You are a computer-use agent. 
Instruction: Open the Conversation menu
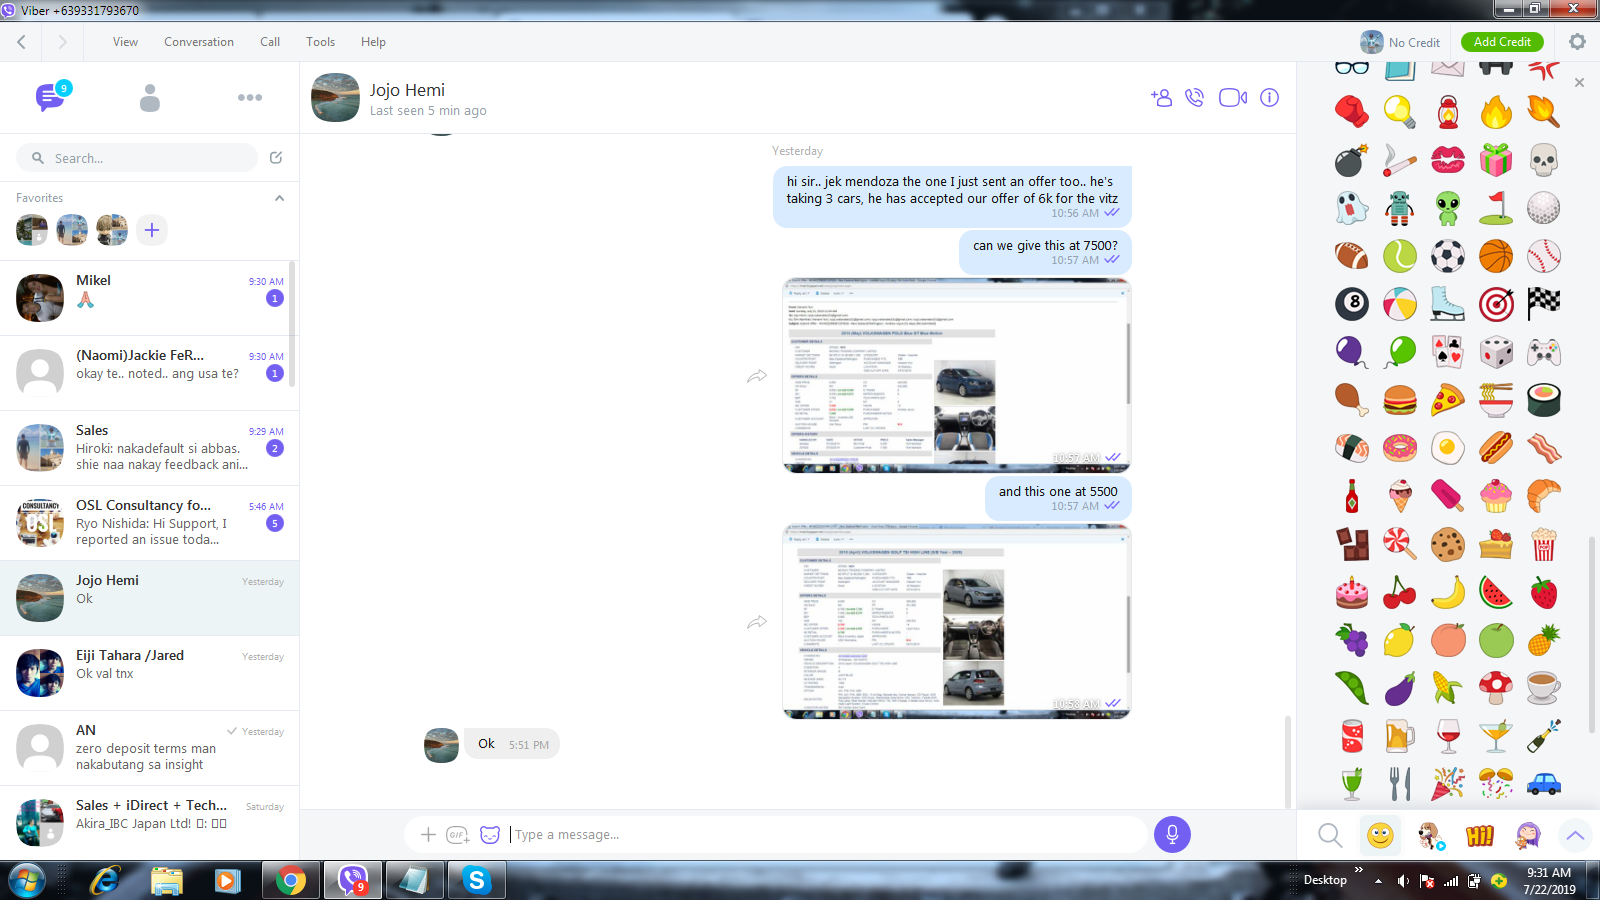(x=199, y=42)
